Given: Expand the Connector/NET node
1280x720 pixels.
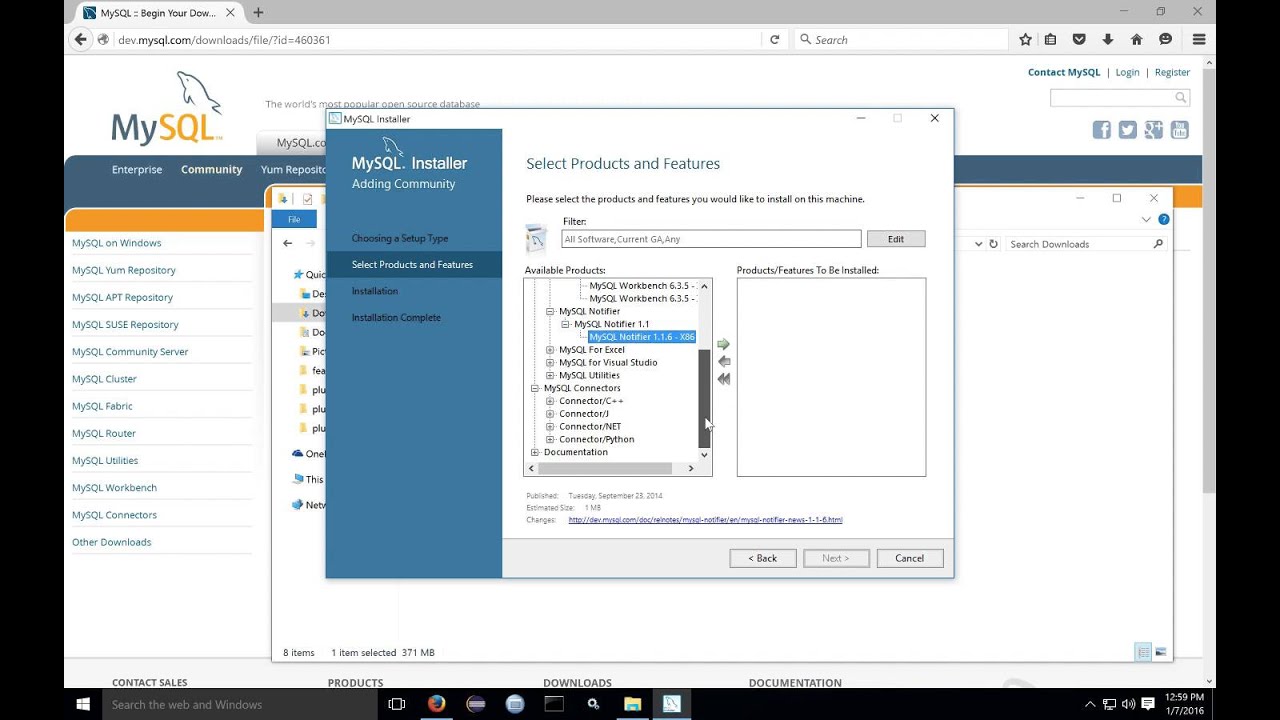Looking at the screenshot, I should [550, 427].
